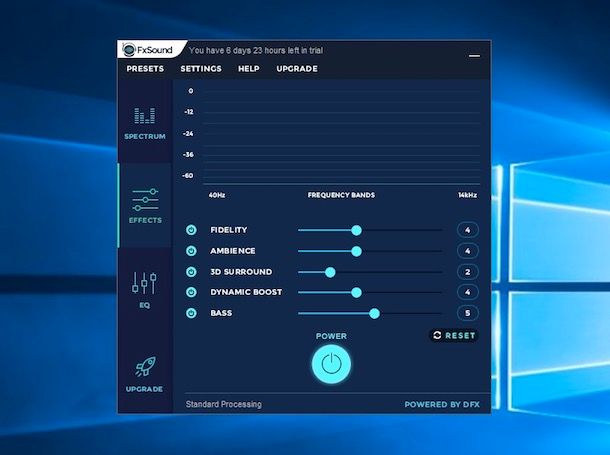Click the 'FIDELITY' effect label
610x455 pixels.
229,230
